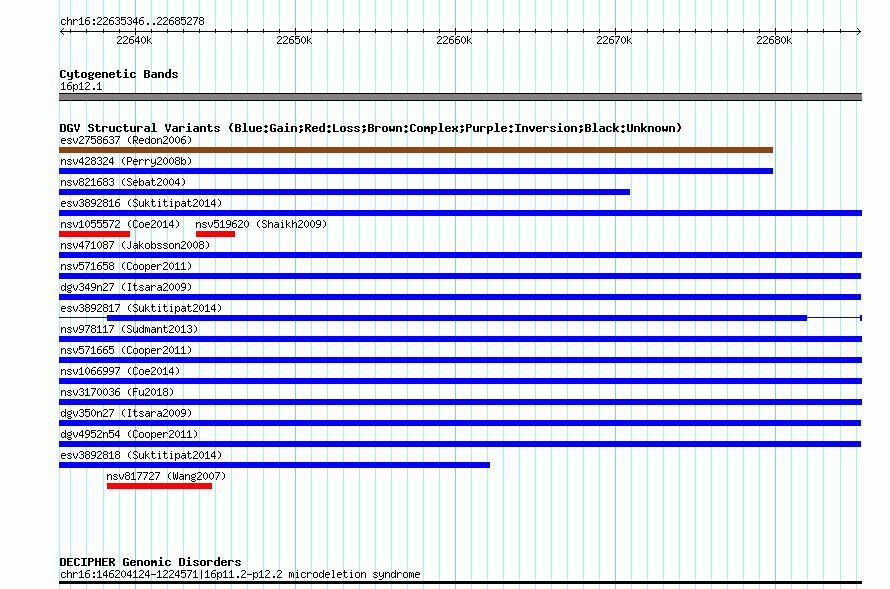Click blue bar under esv3892818
The width and height of the screenshot is (890, 589).
coord(274,465)
